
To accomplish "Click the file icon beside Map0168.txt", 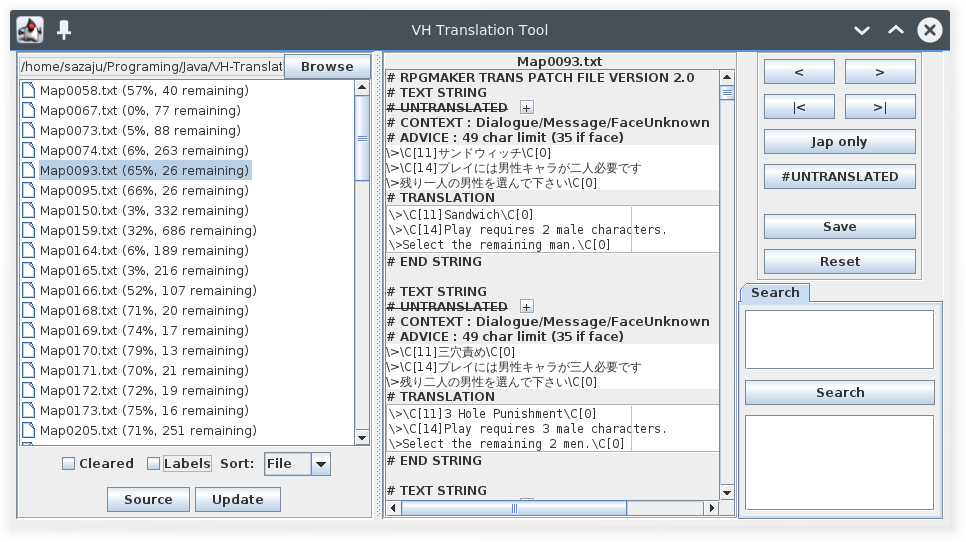I will coord(28,310).
